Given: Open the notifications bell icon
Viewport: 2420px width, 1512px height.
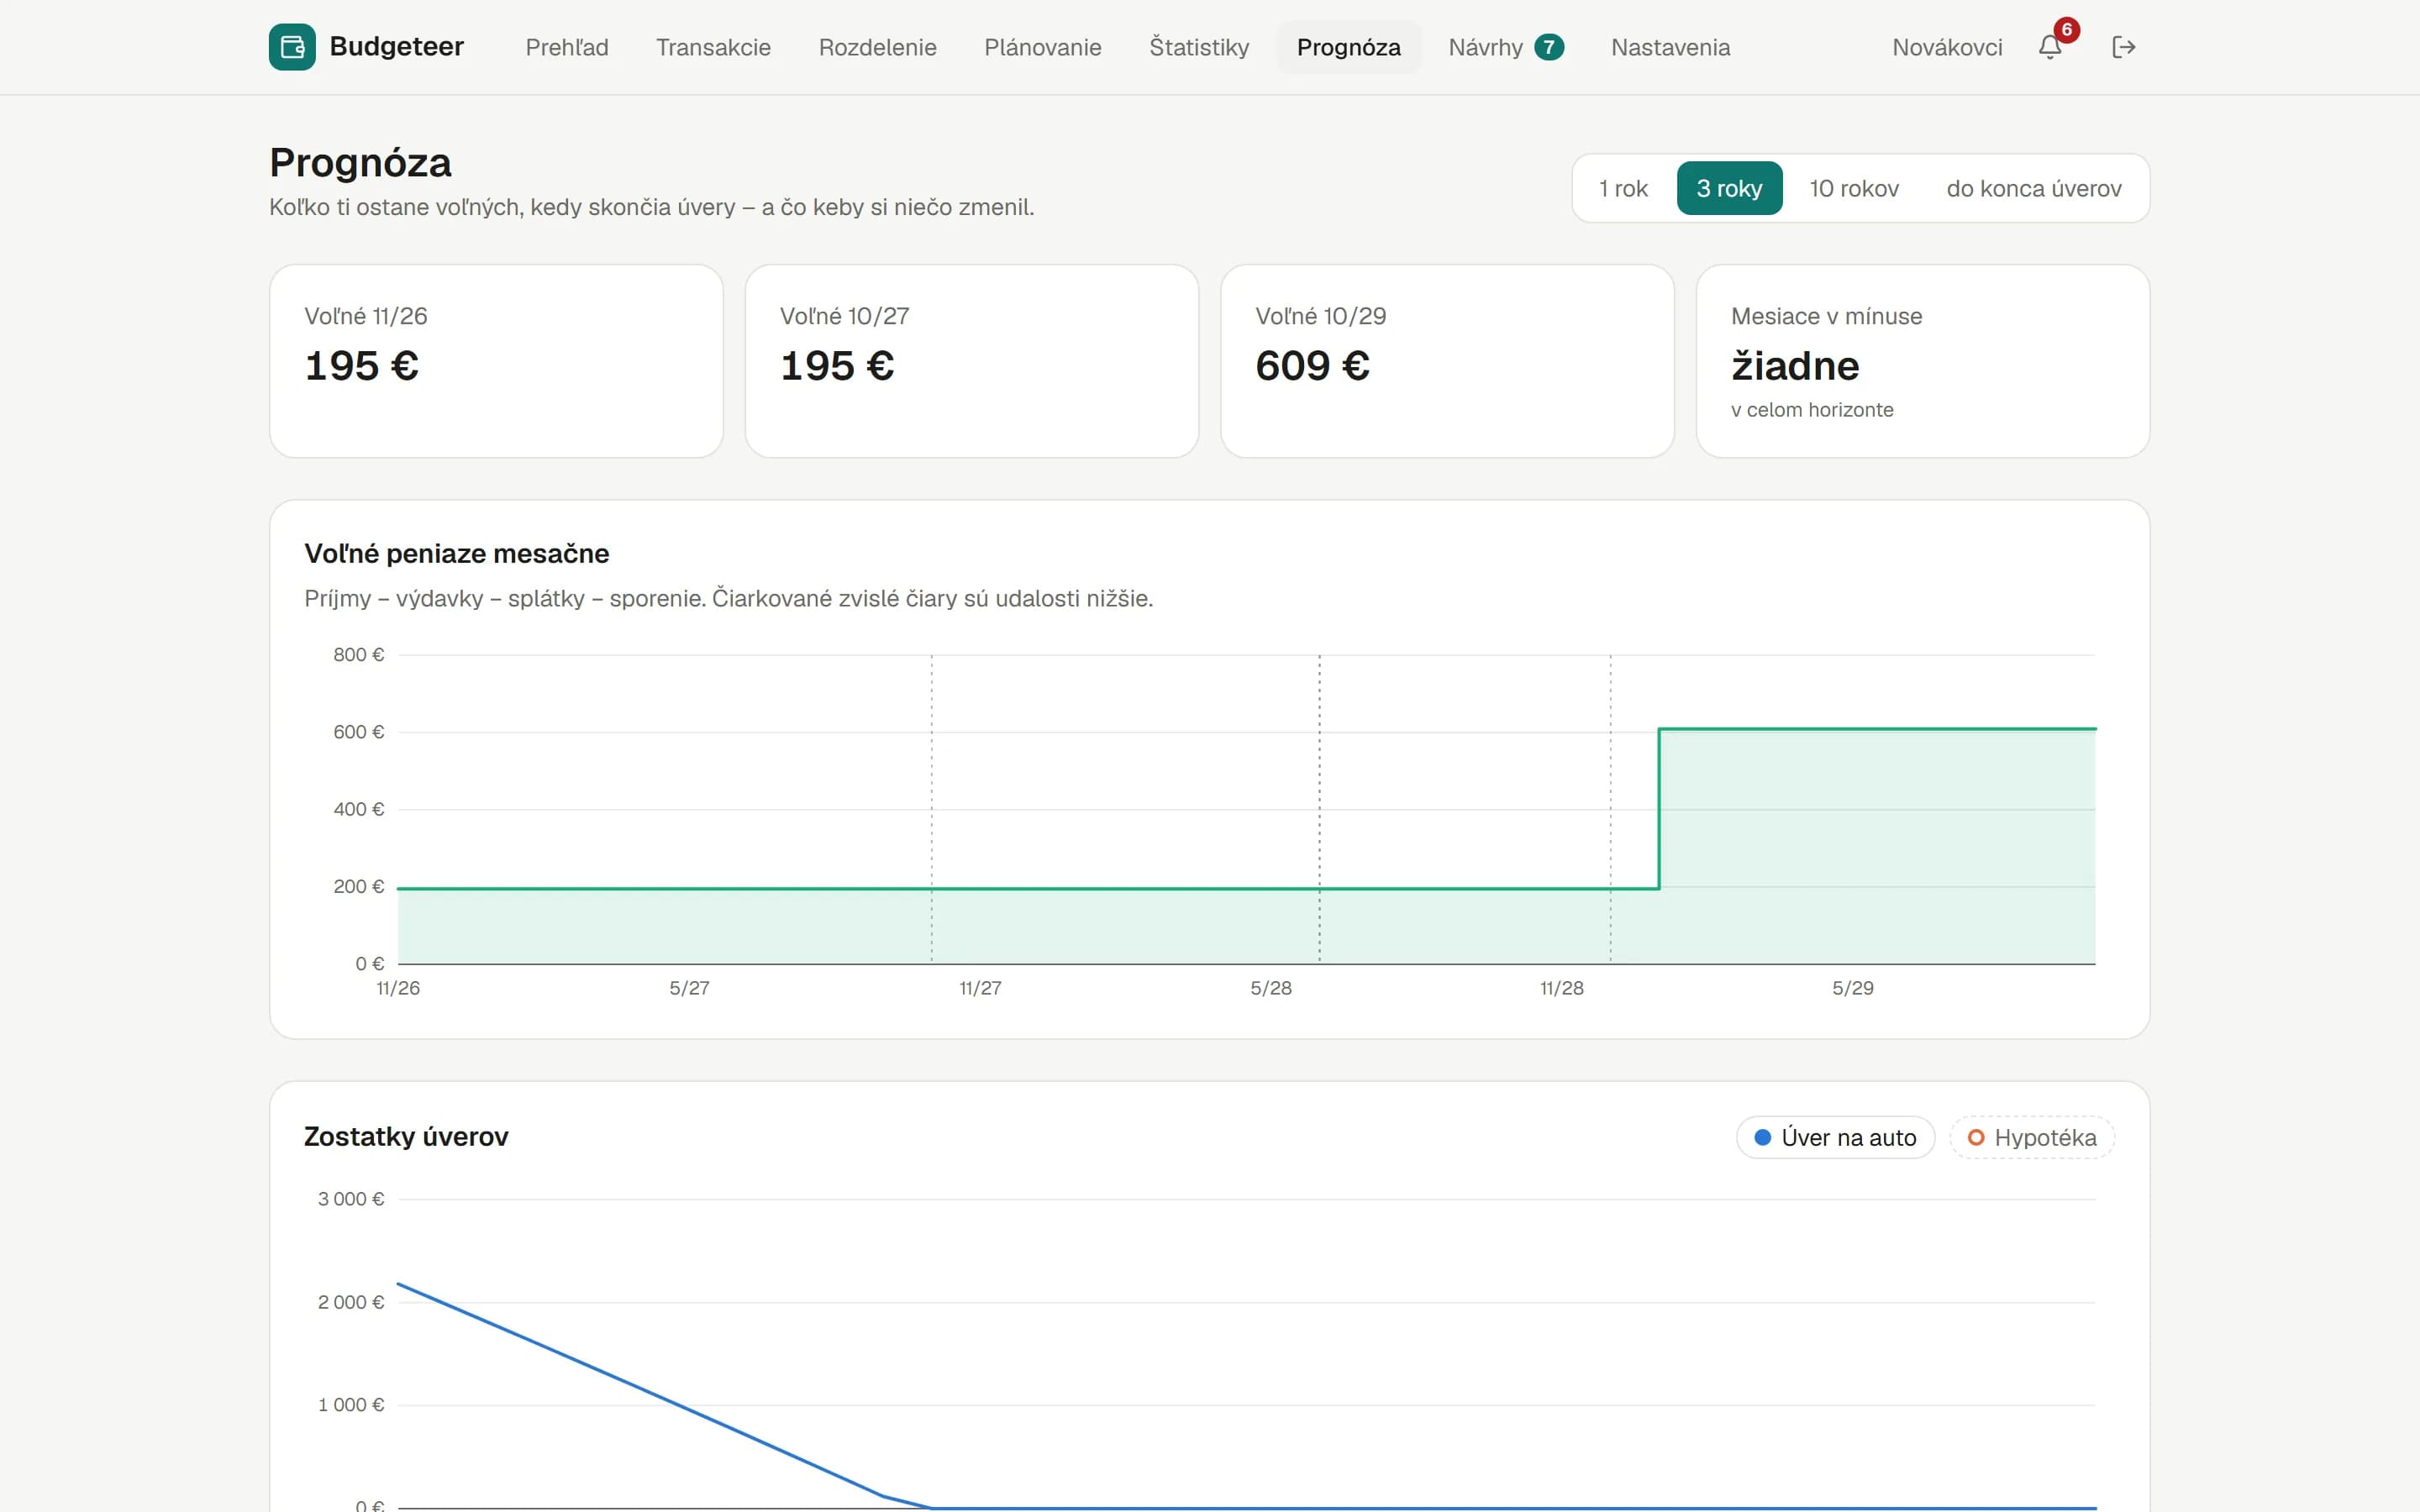Looking at the screenshot, I should click(2050, 47).
